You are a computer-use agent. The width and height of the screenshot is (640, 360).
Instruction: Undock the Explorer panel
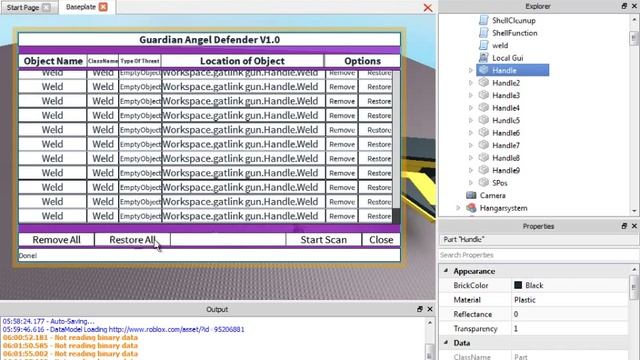(624, 6)
